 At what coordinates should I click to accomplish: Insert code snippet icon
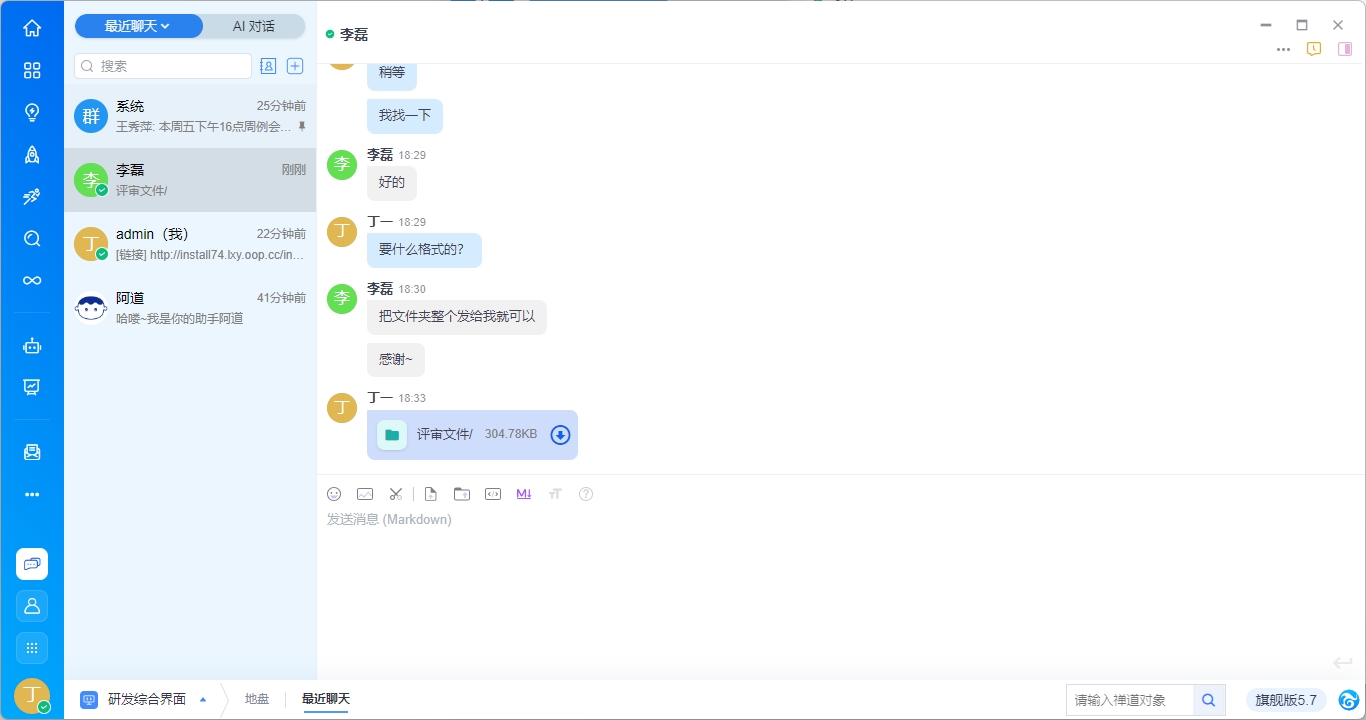pos(492,494)
